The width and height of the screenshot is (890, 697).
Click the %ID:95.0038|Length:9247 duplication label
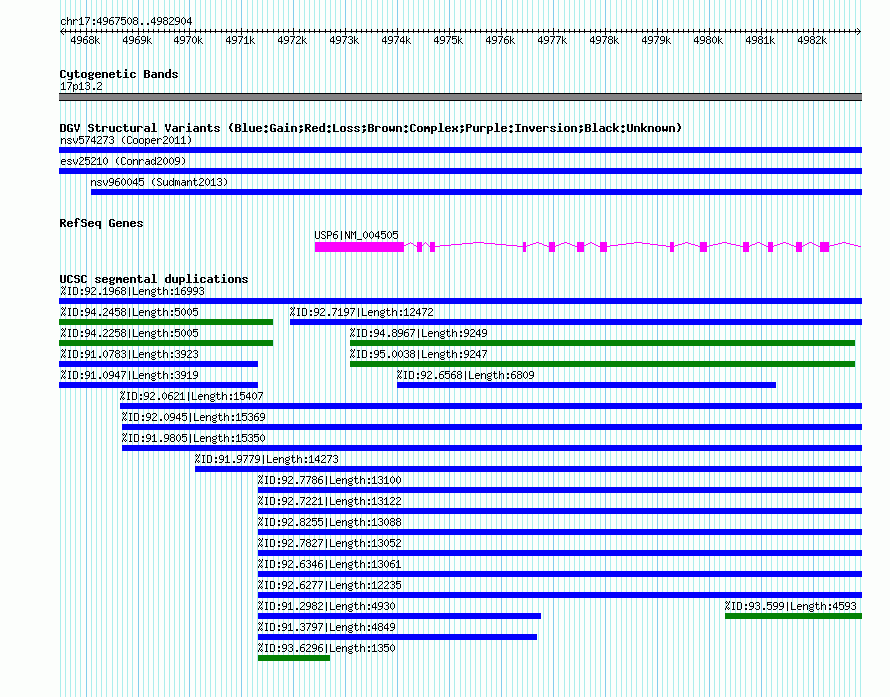(419, 354)
